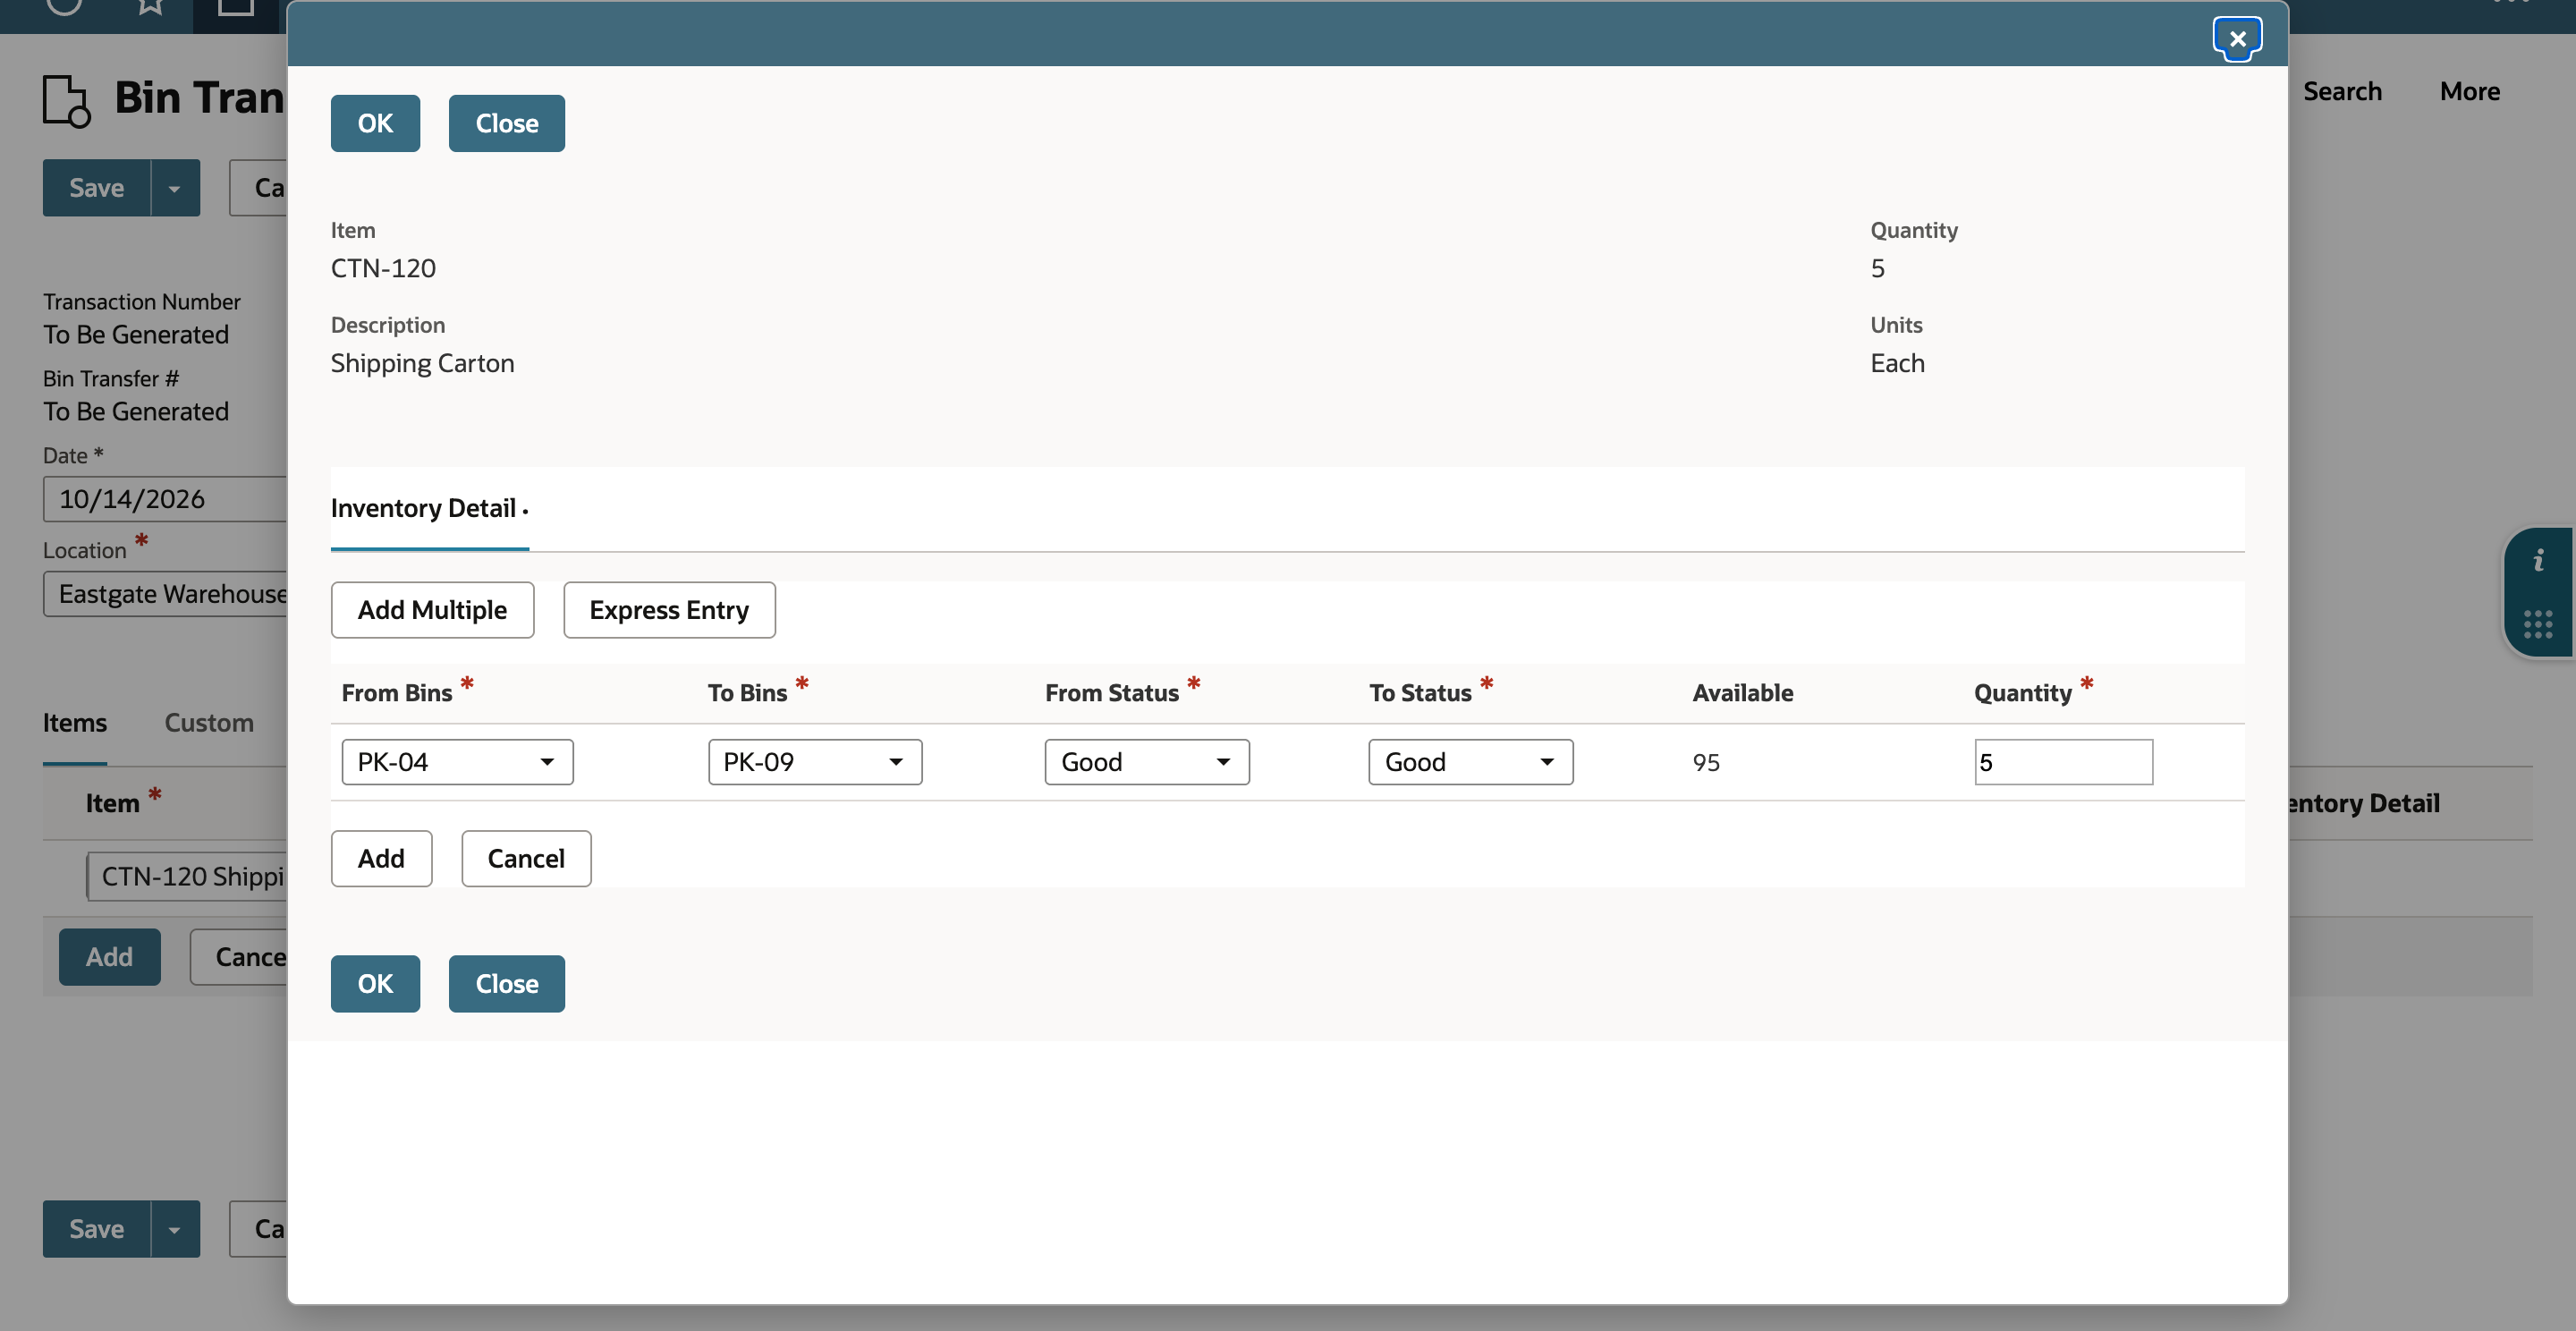The width and height of the screenshot is (2576, 1331).
Task: Click the top OK button
Action: click(x=375, y=123)
